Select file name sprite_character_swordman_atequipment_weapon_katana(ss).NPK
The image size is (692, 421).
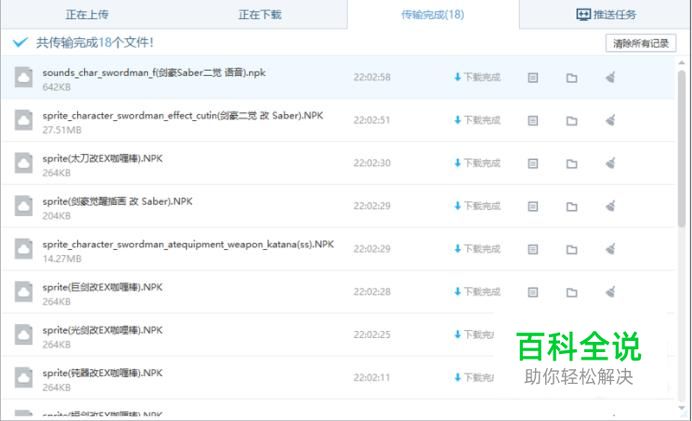click(x=188, y=244)
